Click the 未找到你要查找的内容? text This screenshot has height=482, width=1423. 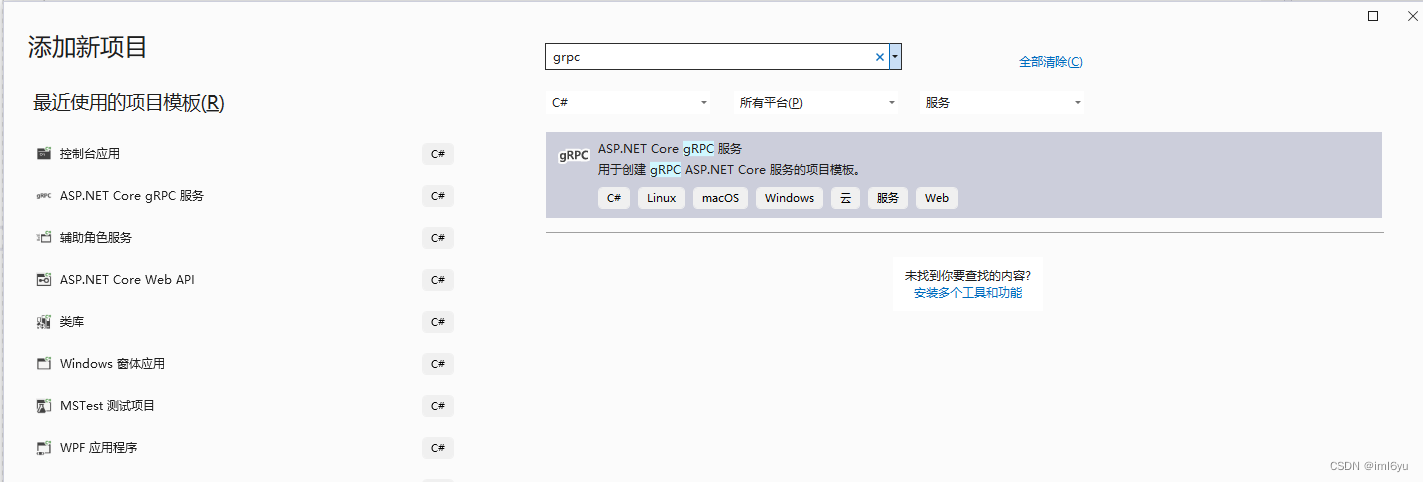point(968,275)
